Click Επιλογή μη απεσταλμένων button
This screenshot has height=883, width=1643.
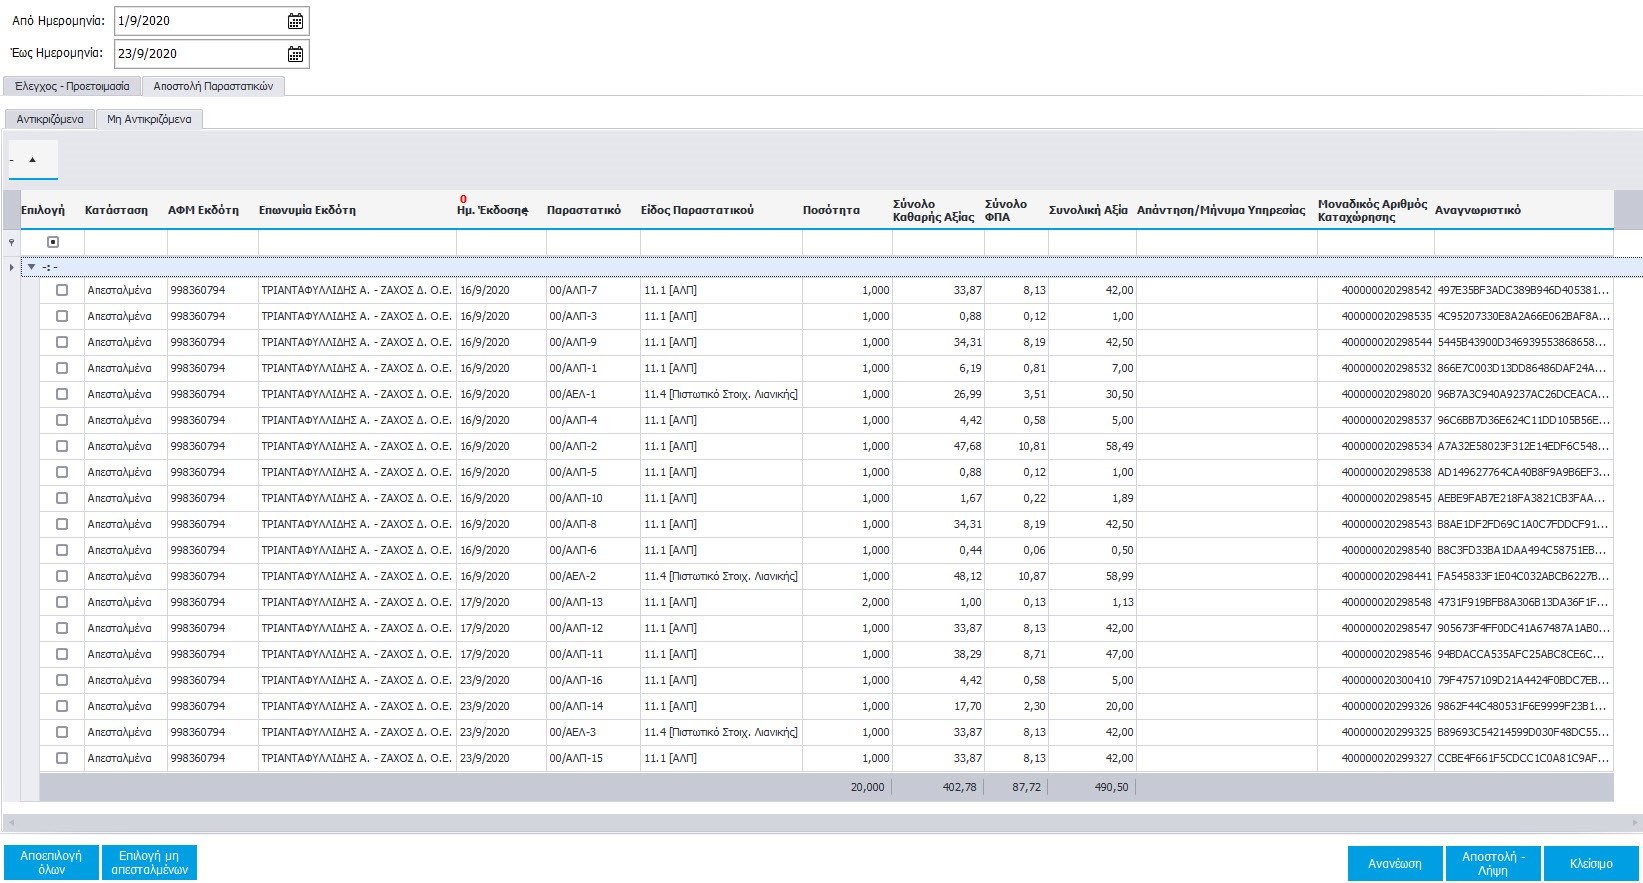click(x=149, y=862)
